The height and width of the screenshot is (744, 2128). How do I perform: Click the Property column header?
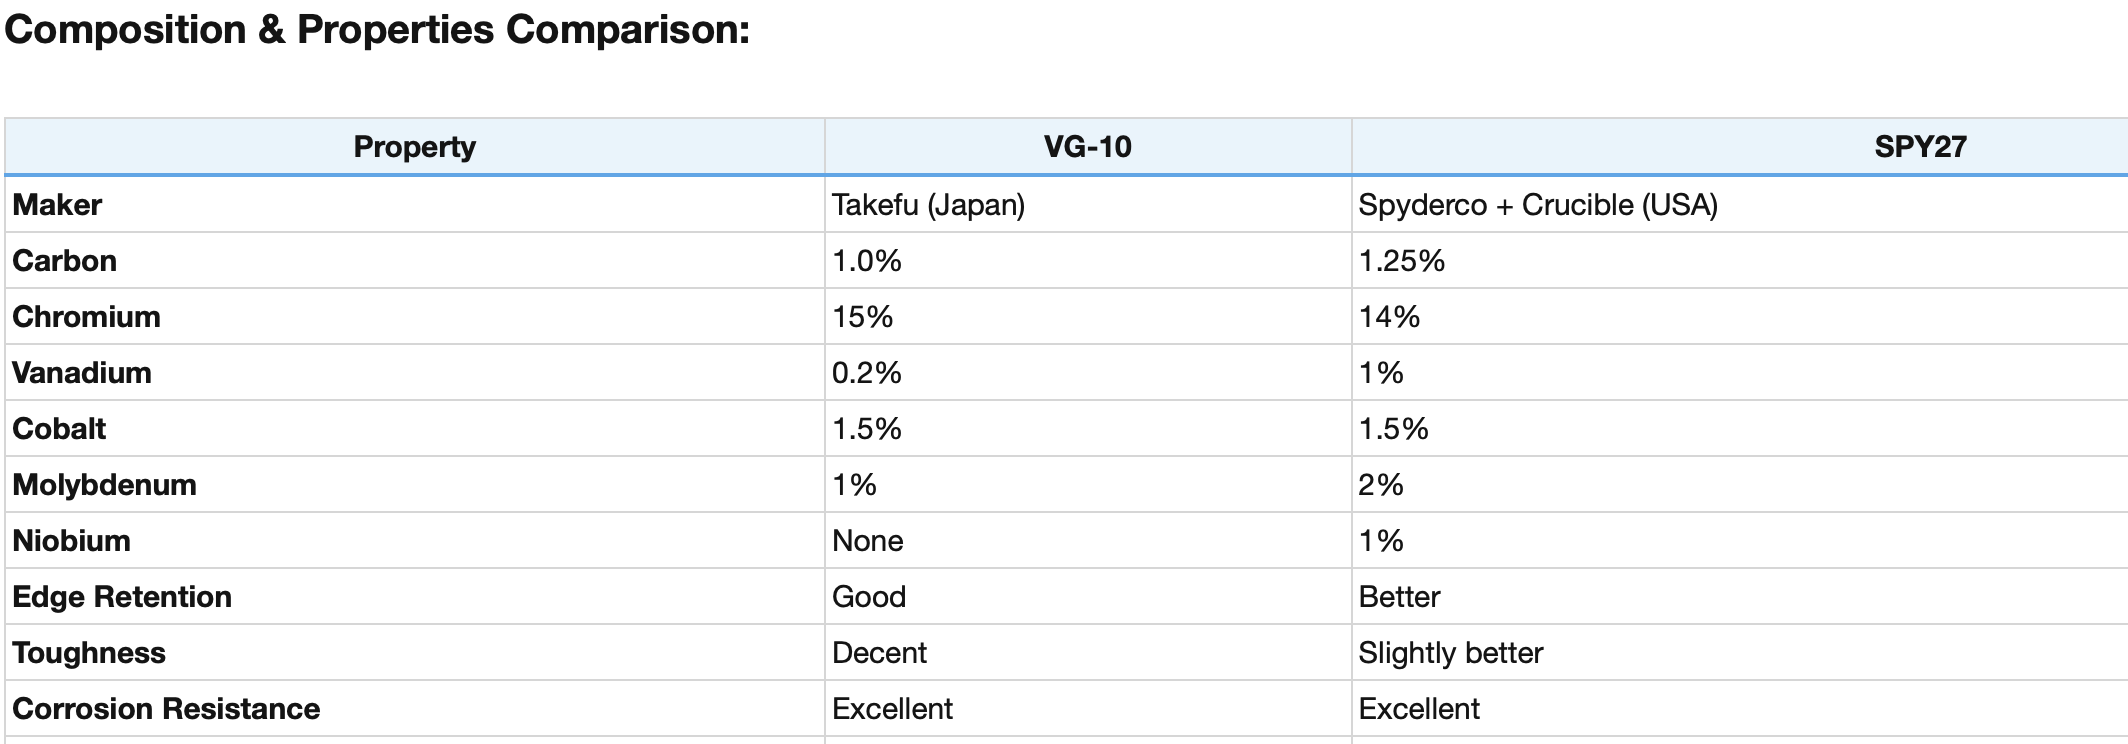coord(414,147)
